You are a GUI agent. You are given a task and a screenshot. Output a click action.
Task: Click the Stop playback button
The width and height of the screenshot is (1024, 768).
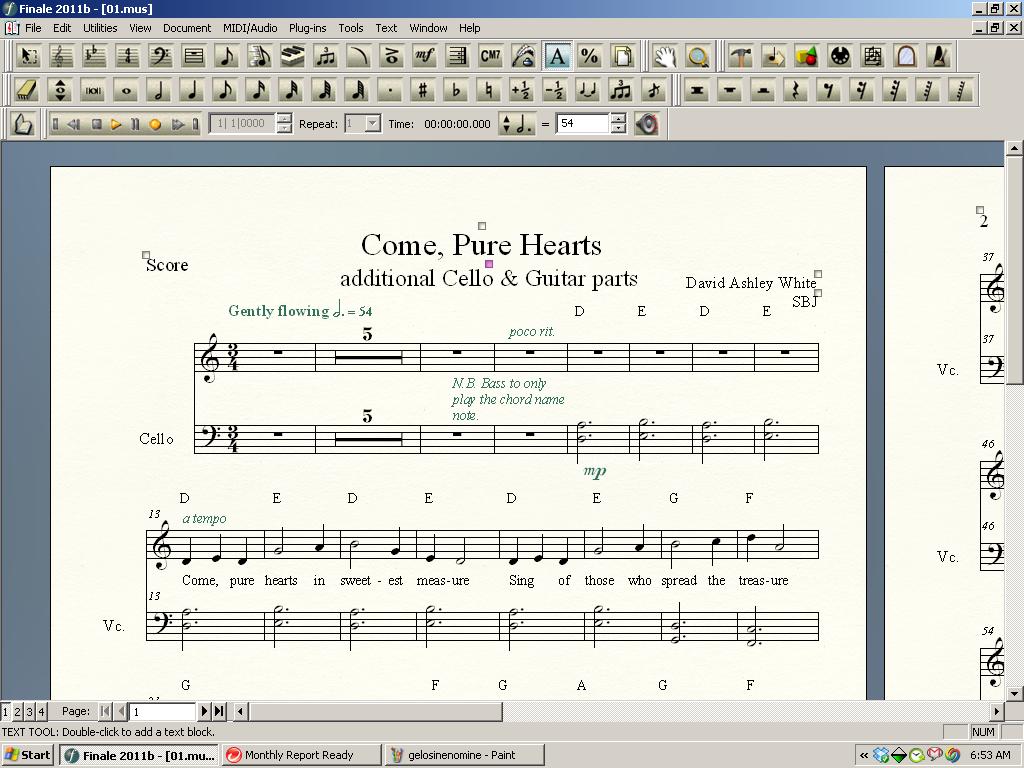coord(96,124)
